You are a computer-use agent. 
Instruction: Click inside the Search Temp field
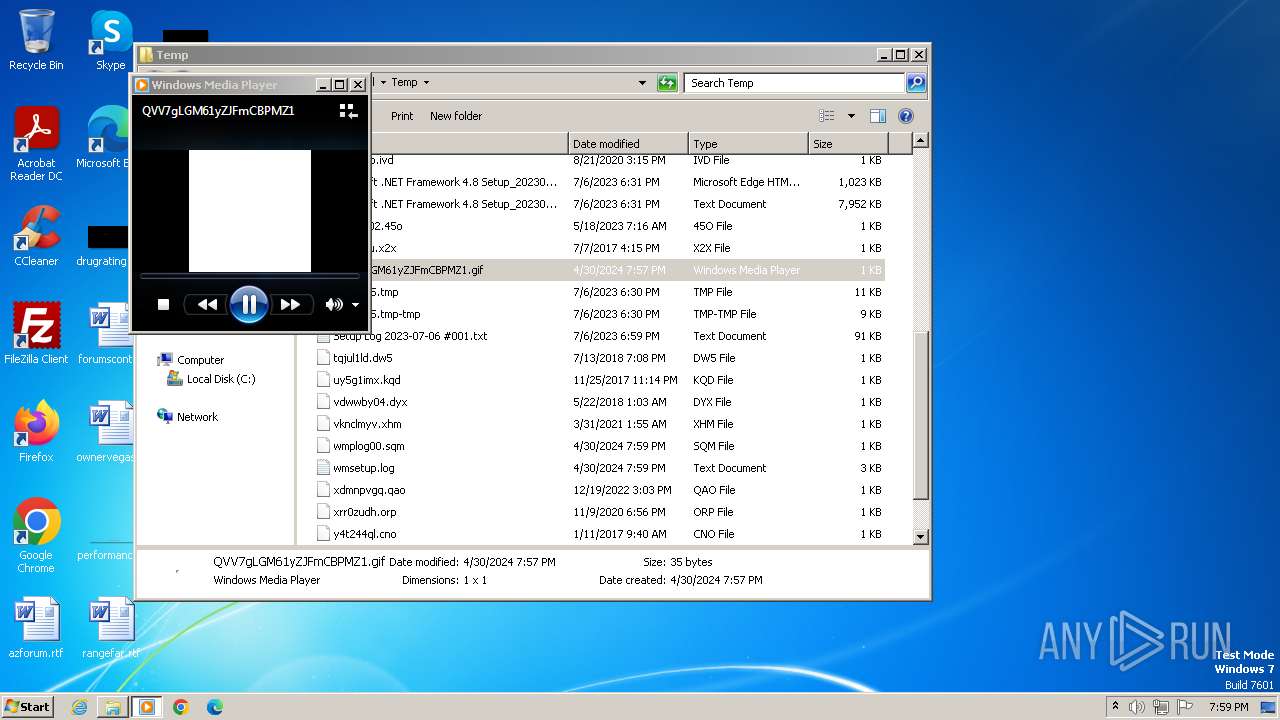click(795, 83)
